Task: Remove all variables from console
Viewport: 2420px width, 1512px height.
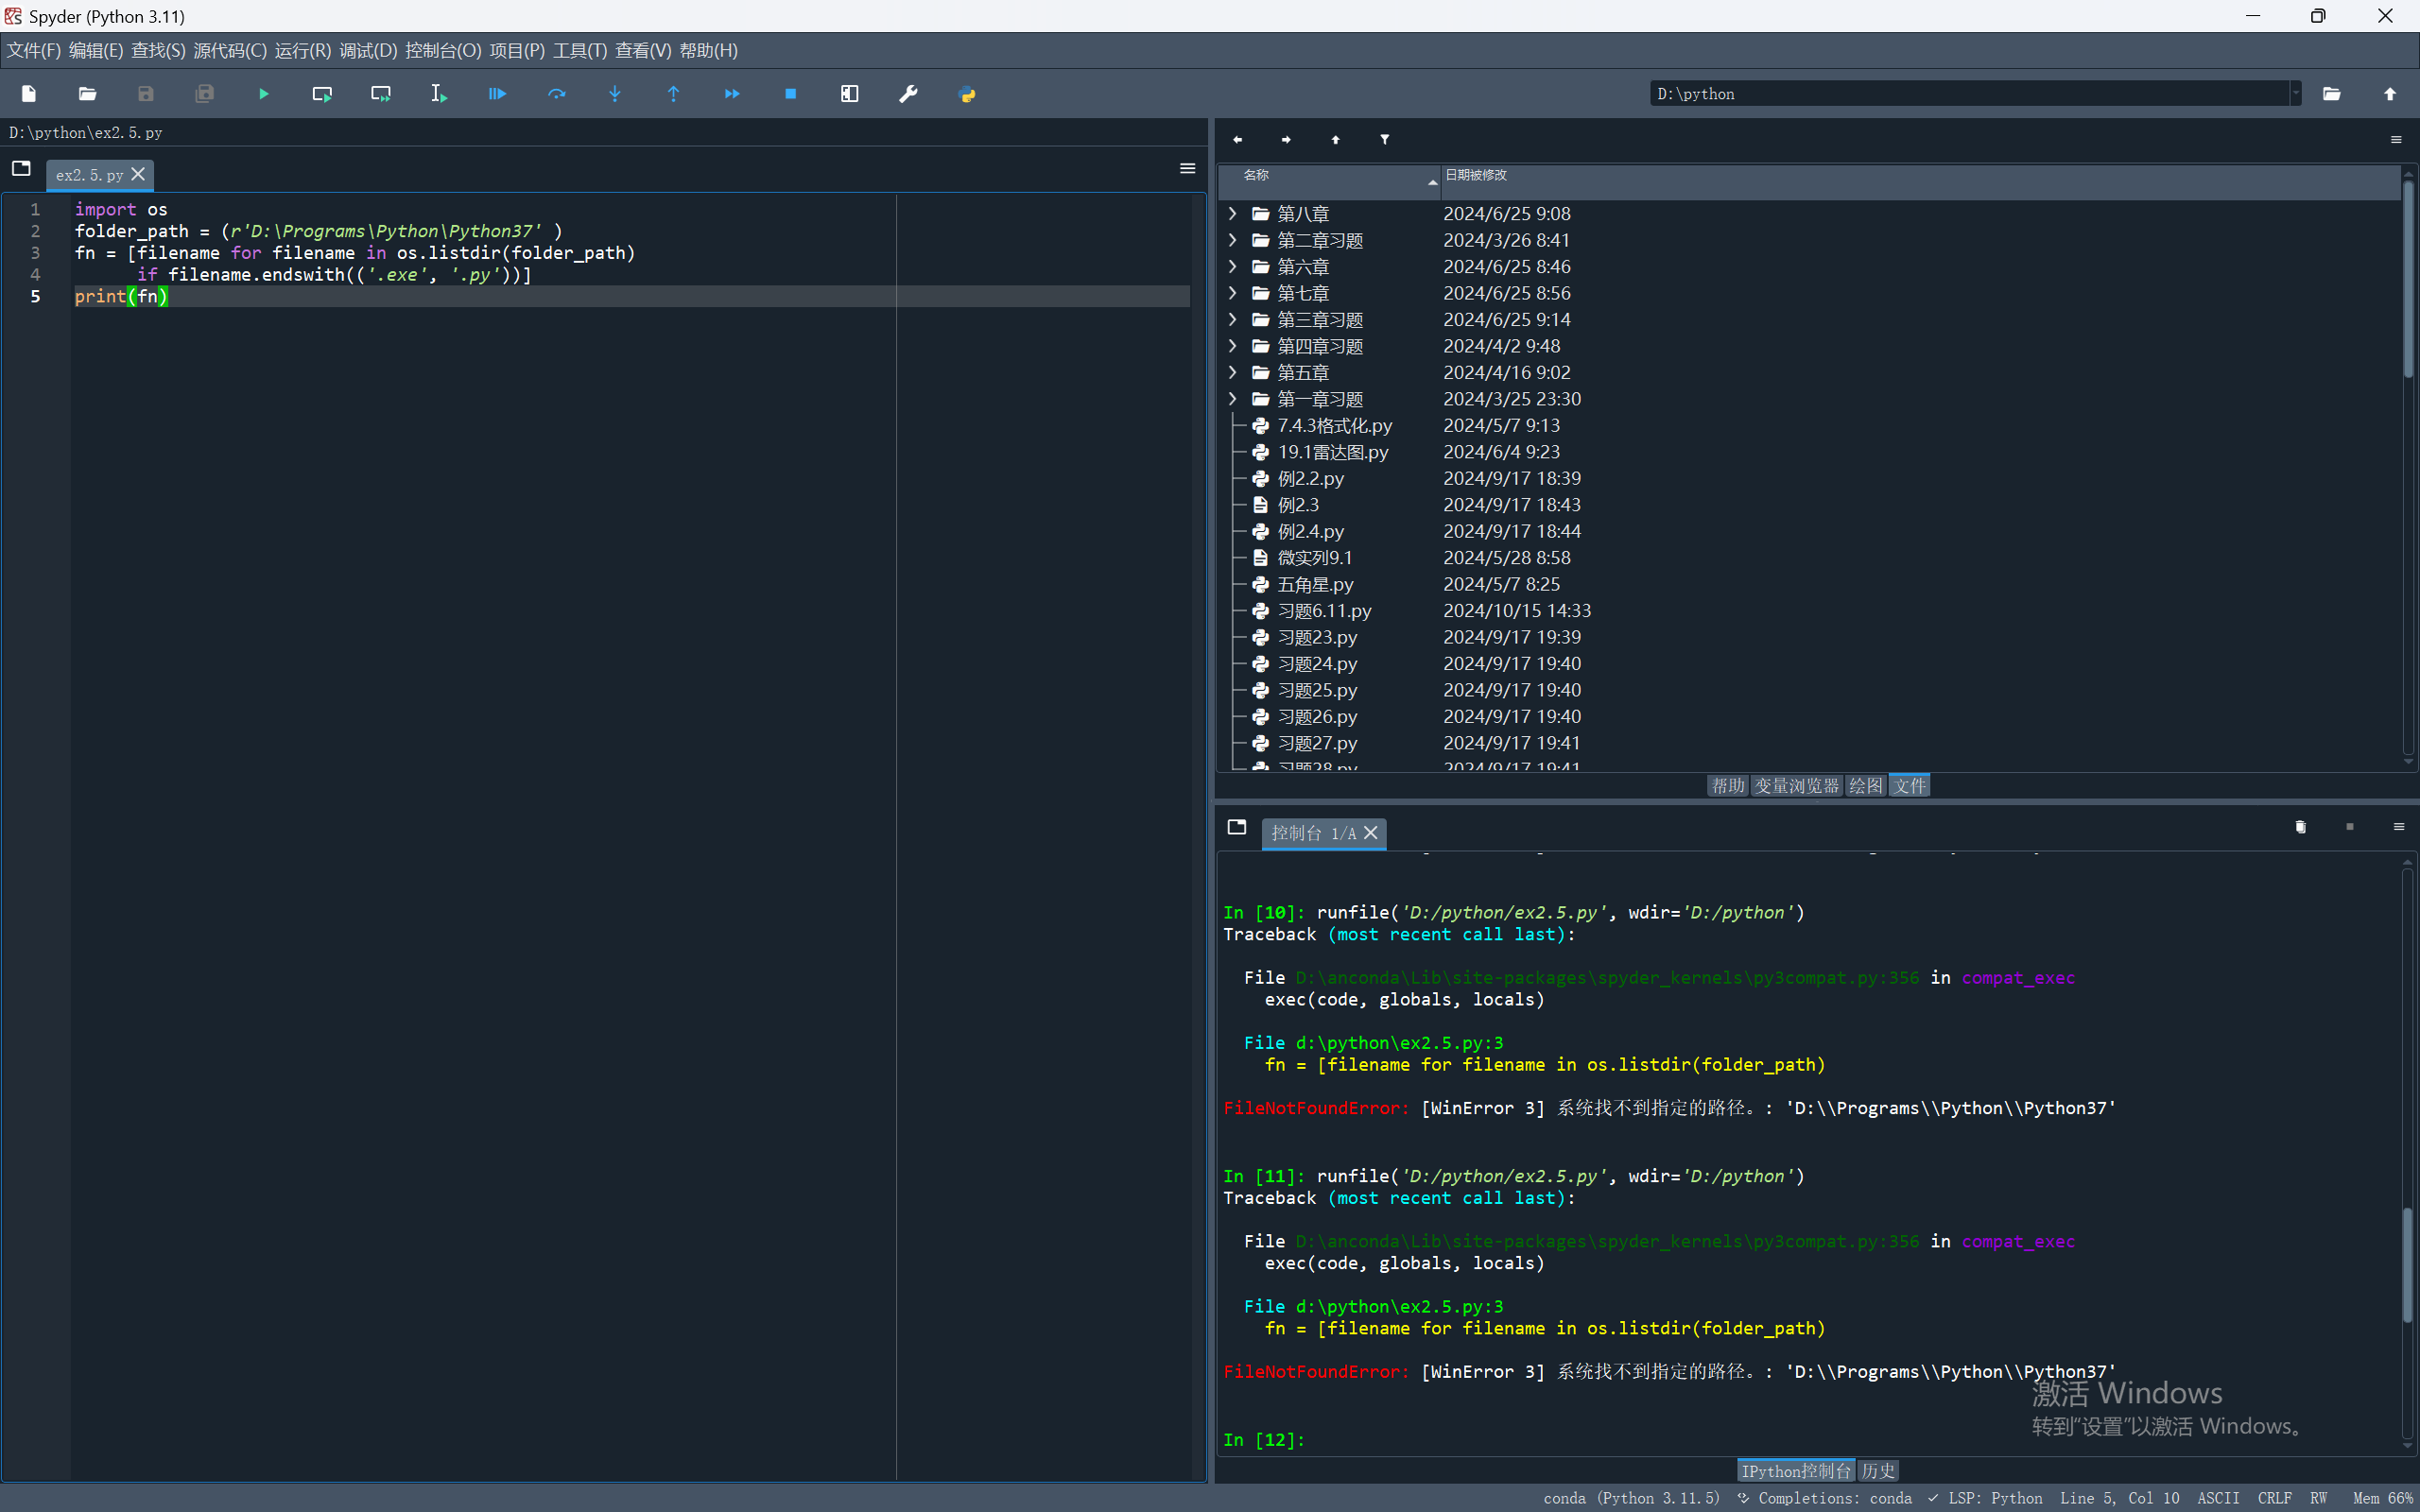Action: (x=2300, y=827)
